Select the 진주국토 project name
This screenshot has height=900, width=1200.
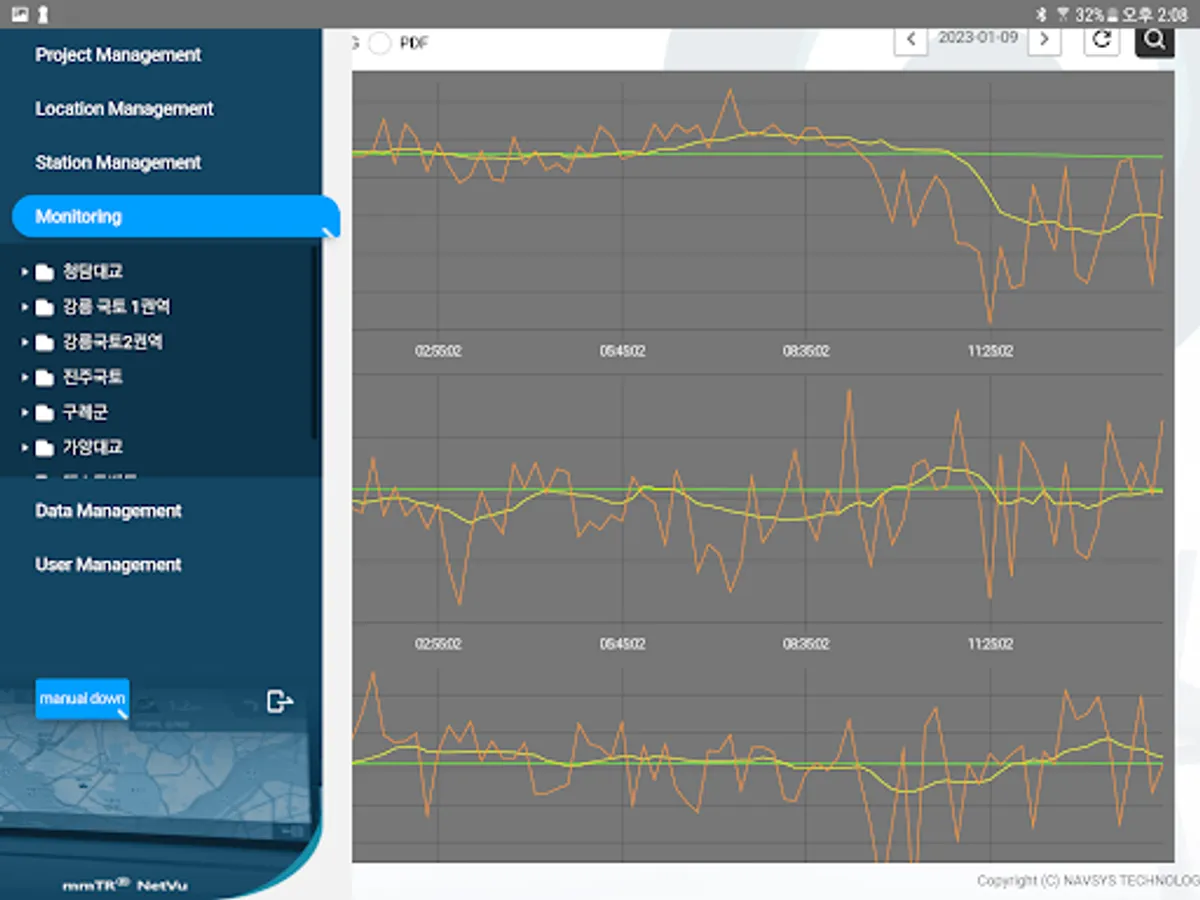[93, 378]
